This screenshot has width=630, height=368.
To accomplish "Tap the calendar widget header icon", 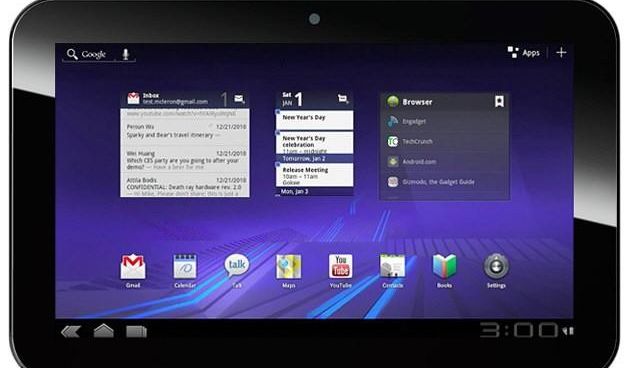I will pos(343,99).
